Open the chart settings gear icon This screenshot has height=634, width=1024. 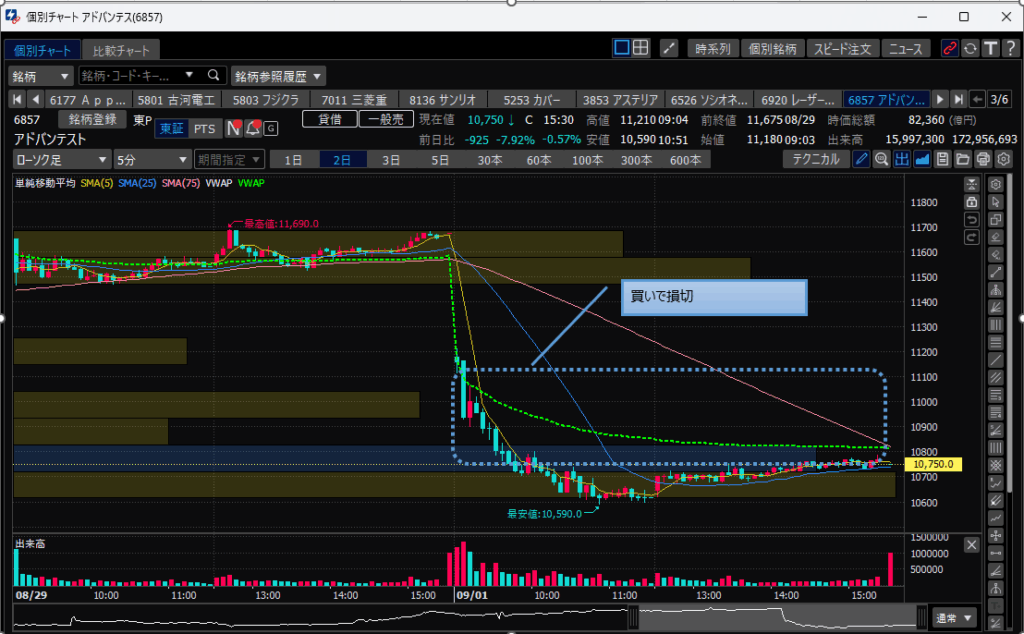pos(1003,159)
